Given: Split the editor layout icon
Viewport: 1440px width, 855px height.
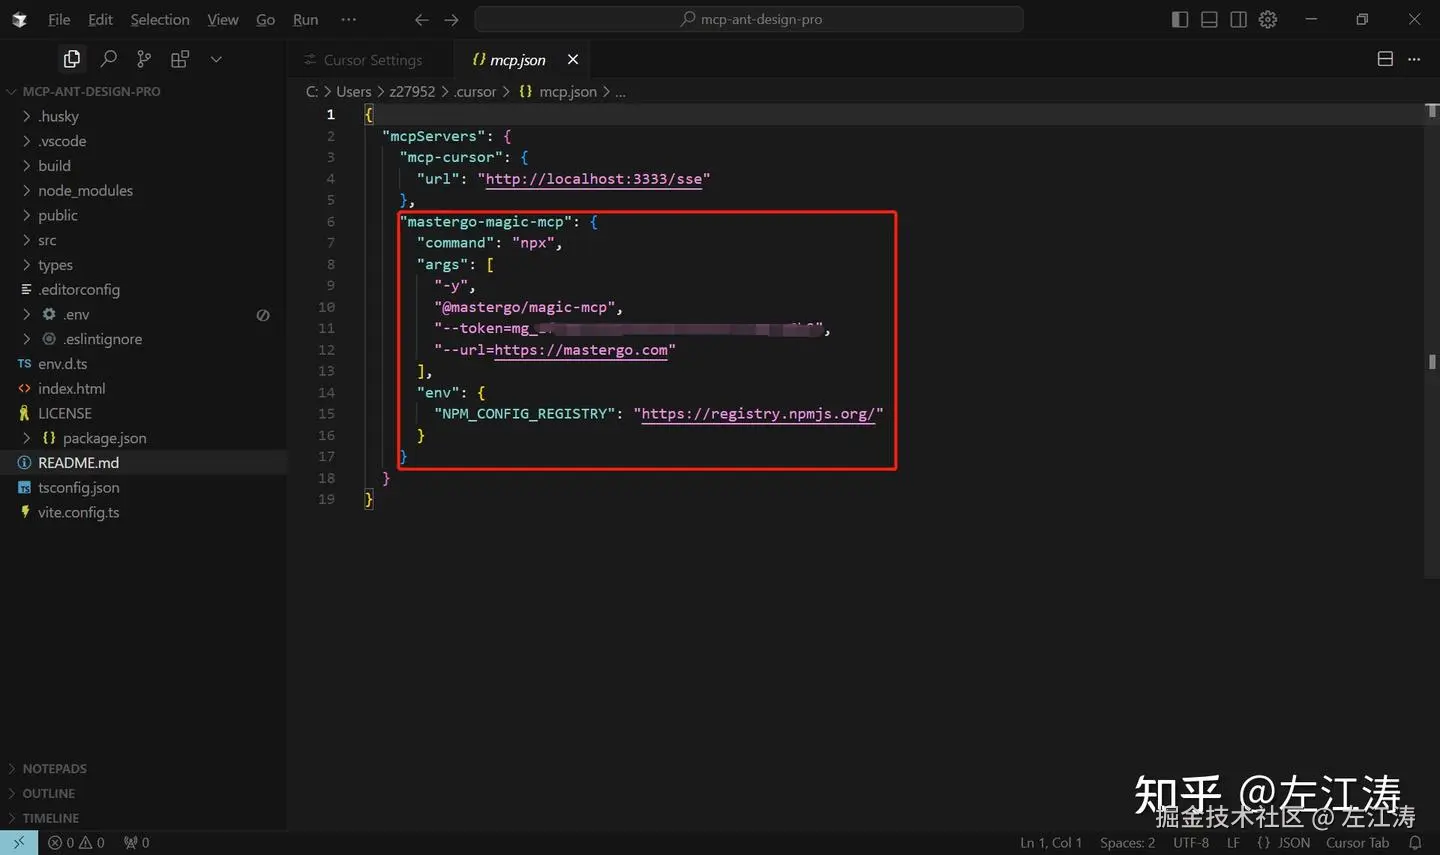Looking at the screenshot, I should [1385, 59].
